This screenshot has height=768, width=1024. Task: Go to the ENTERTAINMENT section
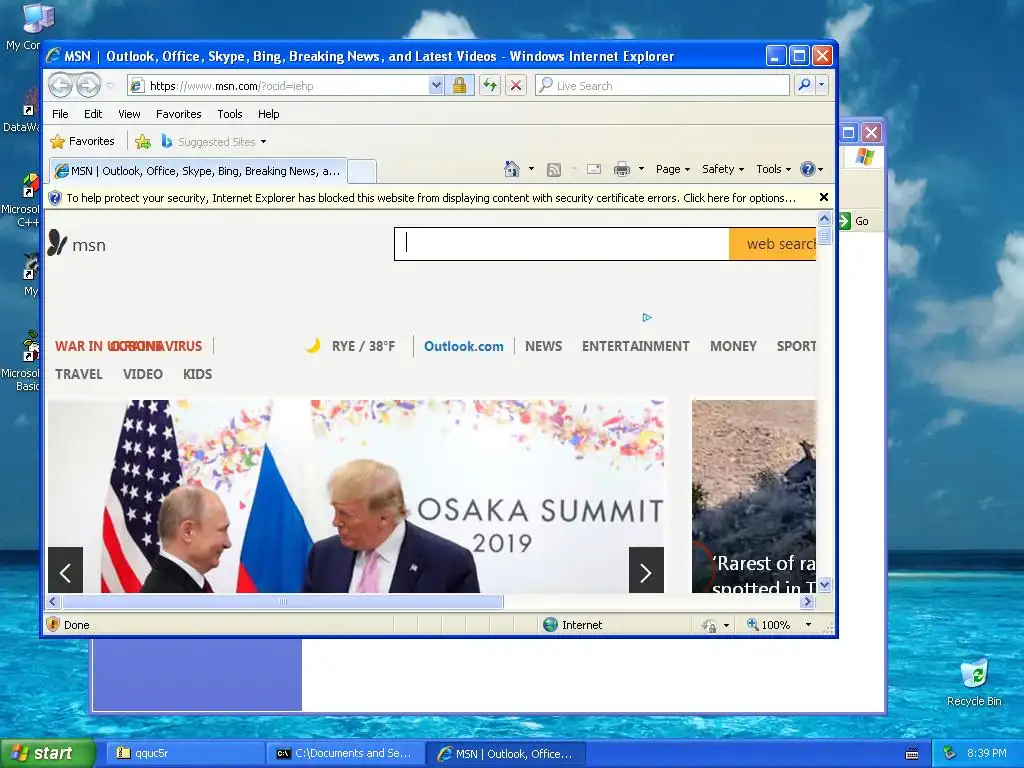tap(635, 346)
